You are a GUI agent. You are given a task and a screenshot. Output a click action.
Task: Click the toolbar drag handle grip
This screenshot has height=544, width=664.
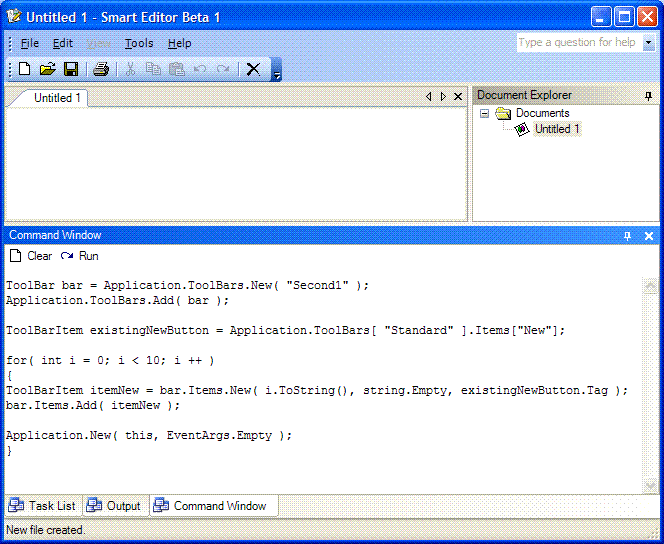click(x=11, y=69)
